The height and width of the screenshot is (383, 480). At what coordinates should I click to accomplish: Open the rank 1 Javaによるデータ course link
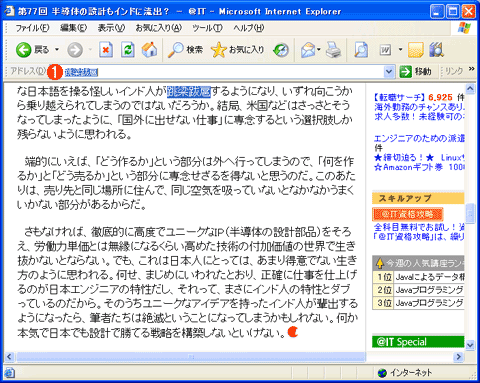pyautogui.click(x=429, y=277)
